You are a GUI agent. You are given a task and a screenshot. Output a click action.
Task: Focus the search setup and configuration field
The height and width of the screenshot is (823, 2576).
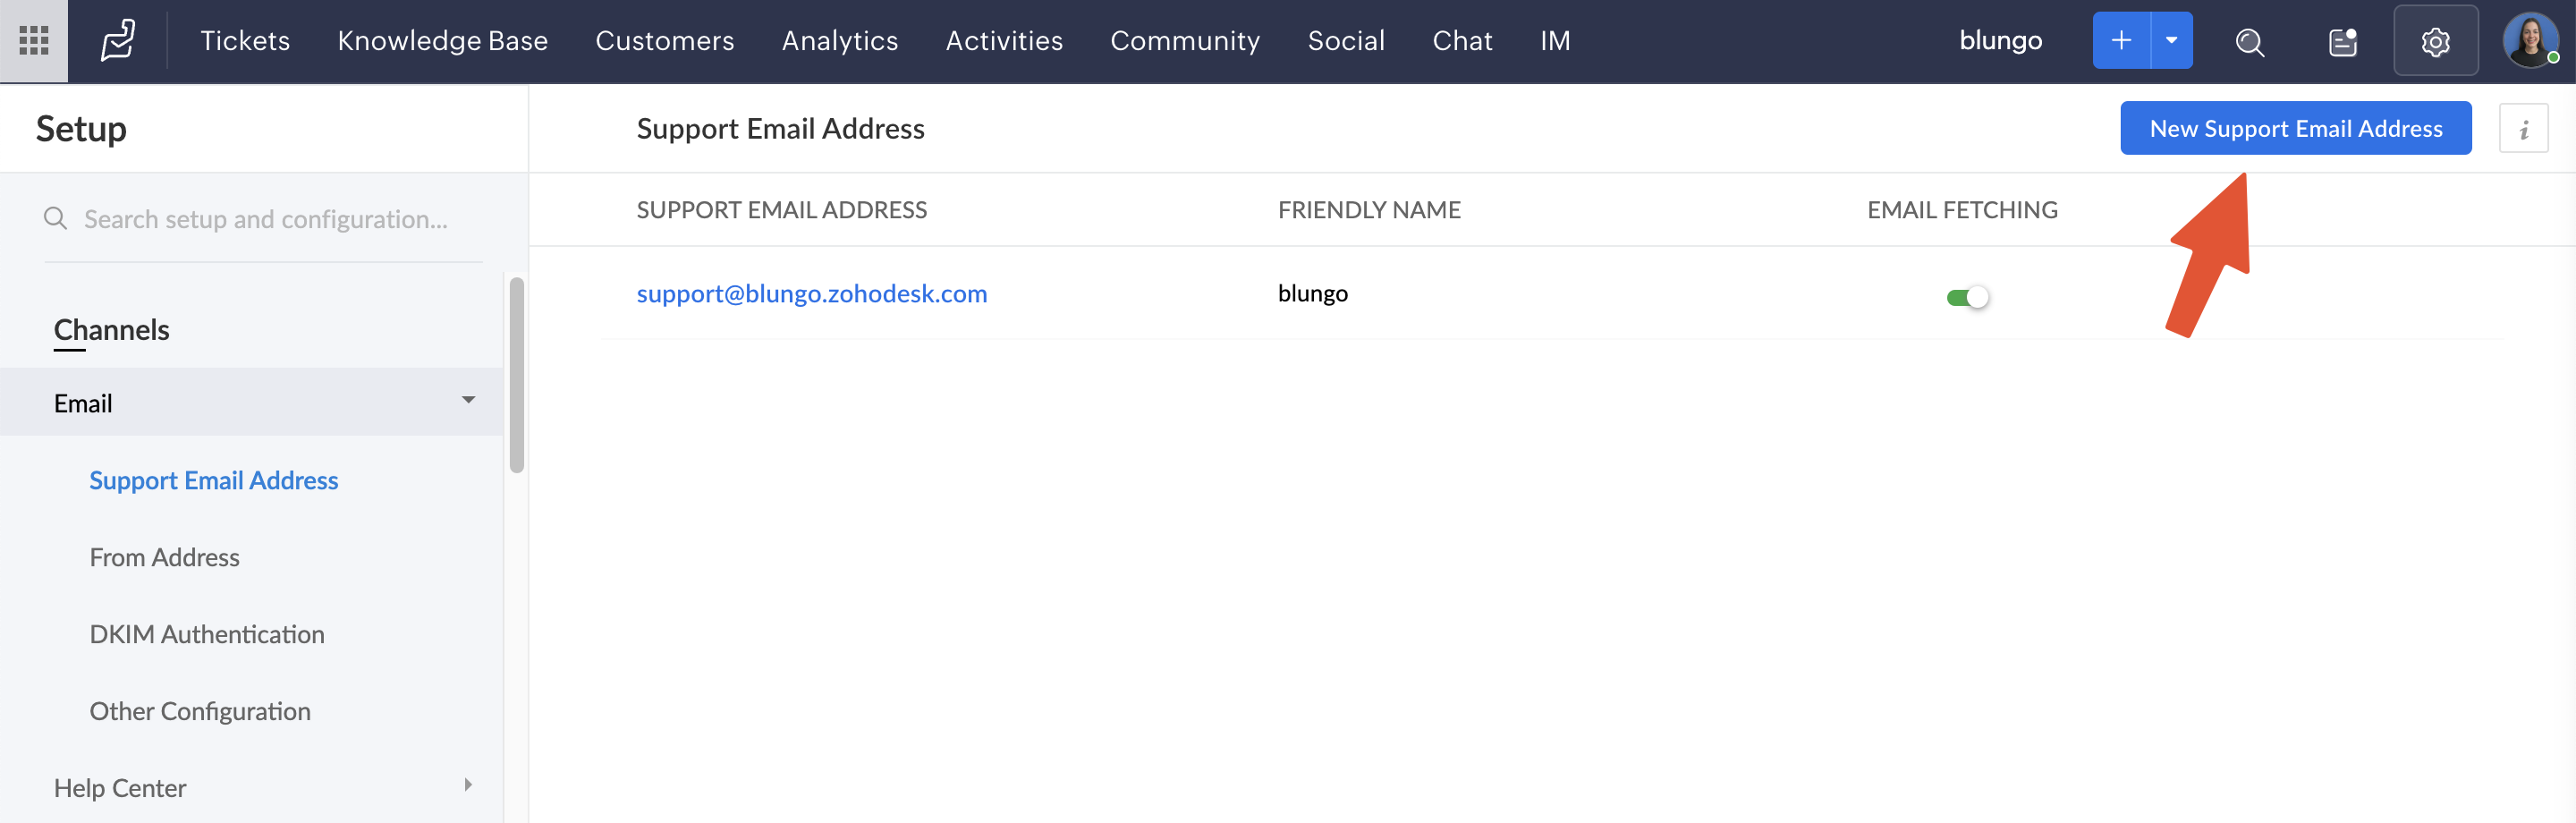265,219
